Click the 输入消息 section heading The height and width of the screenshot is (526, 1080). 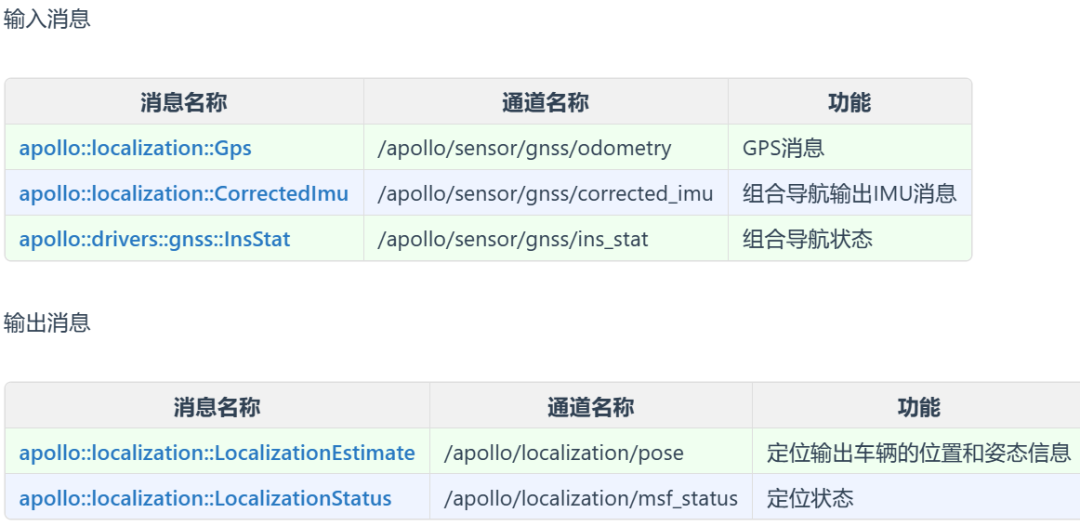(47, 19)
